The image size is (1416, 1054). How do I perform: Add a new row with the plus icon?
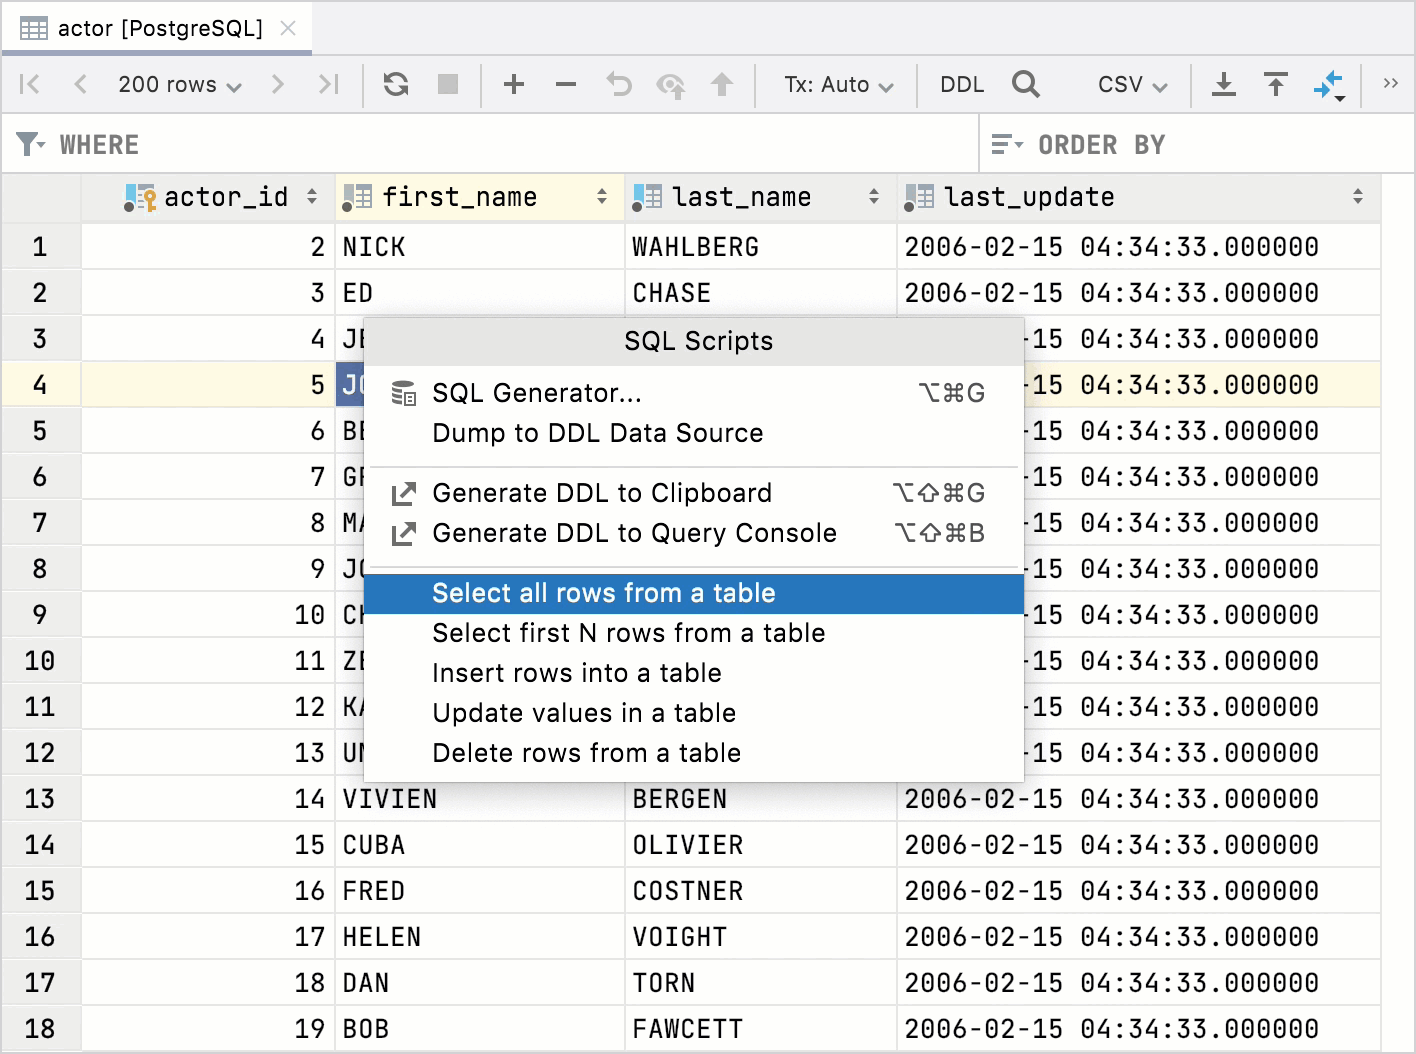514,84
